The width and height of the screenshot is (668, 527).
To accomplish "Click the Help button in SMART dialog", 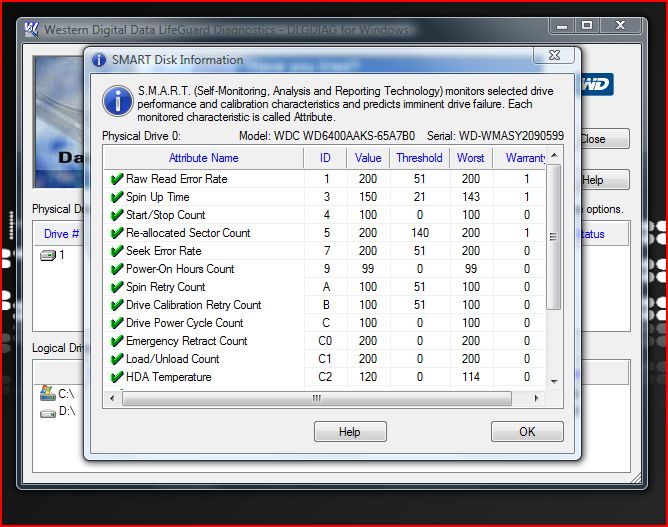I will [x=350, y=432].
